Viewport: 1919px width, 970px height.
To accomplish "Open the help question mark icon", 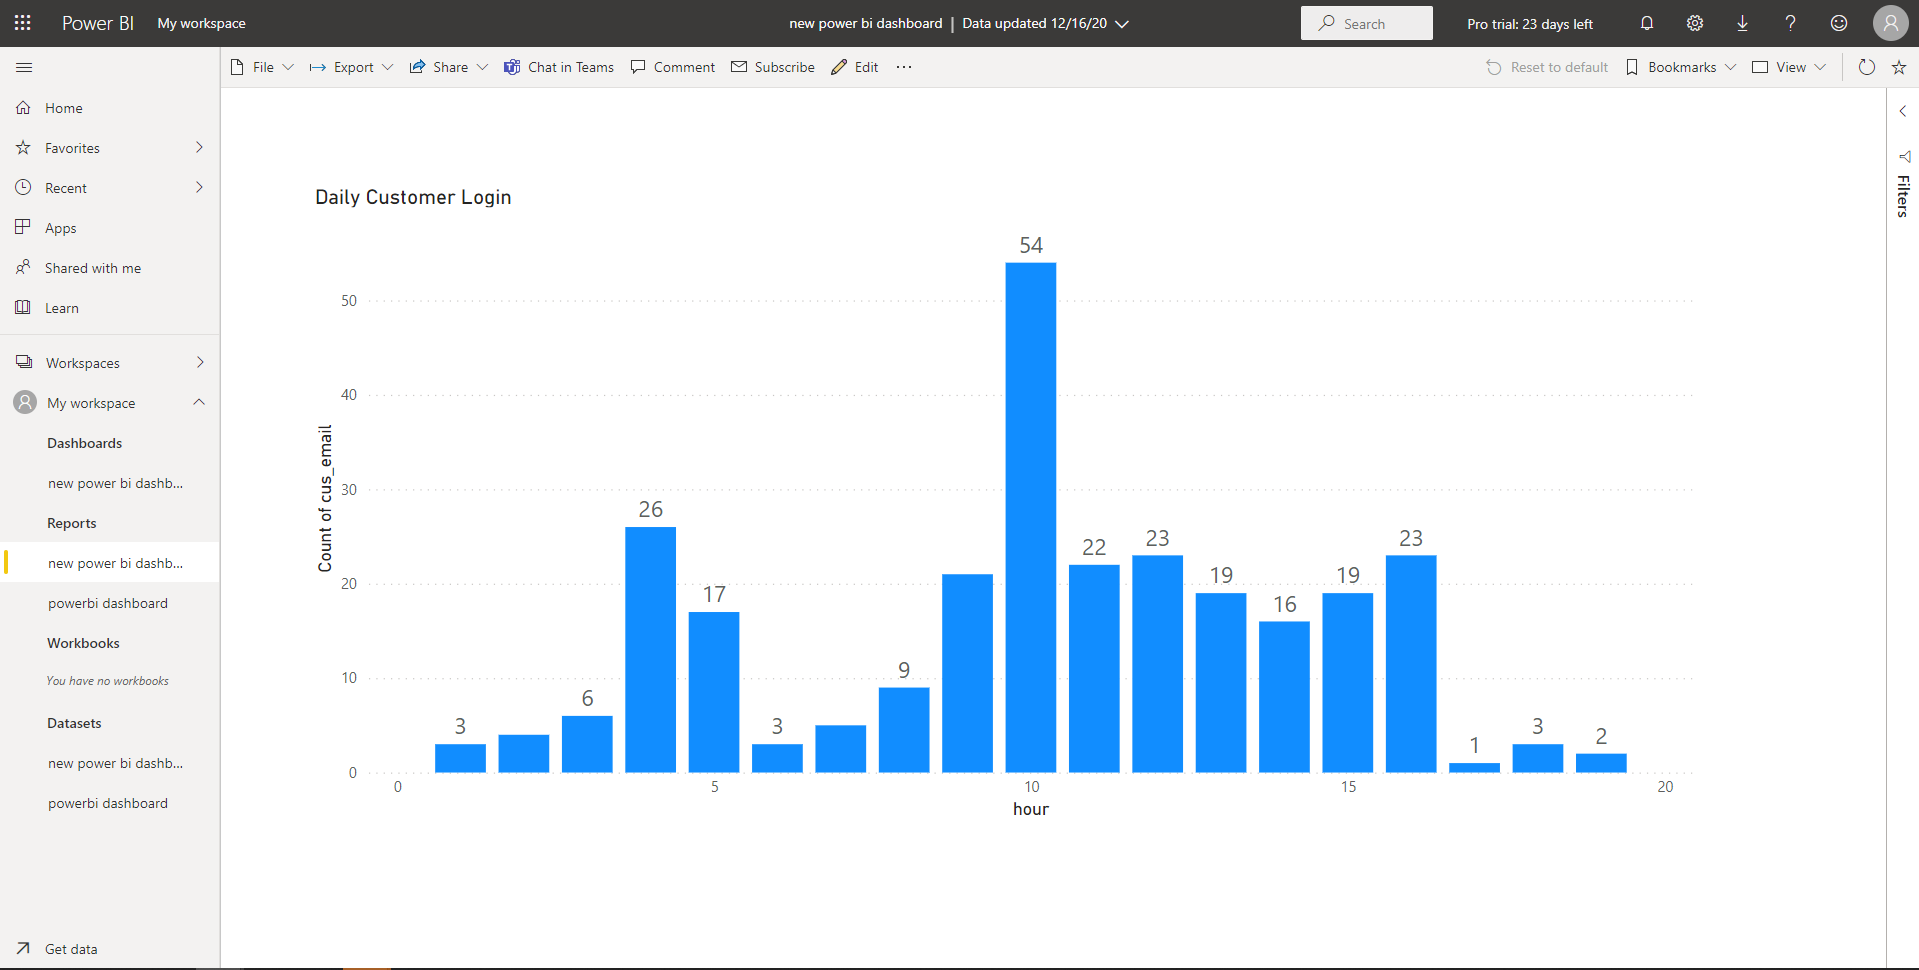I will (1791, 23).
